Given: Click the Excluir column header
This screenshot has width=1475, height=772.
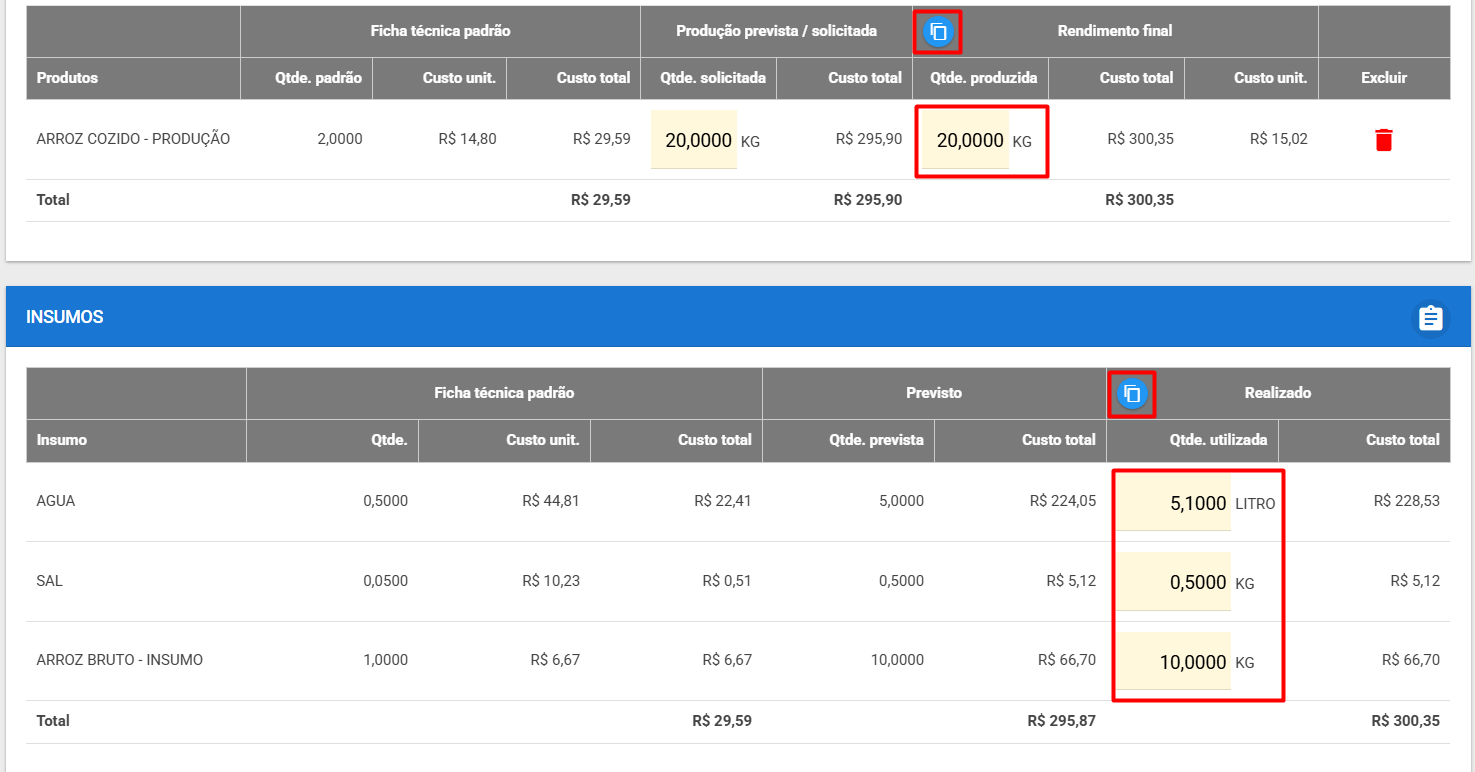Looking at the screenshot, I should point(1384,78).
